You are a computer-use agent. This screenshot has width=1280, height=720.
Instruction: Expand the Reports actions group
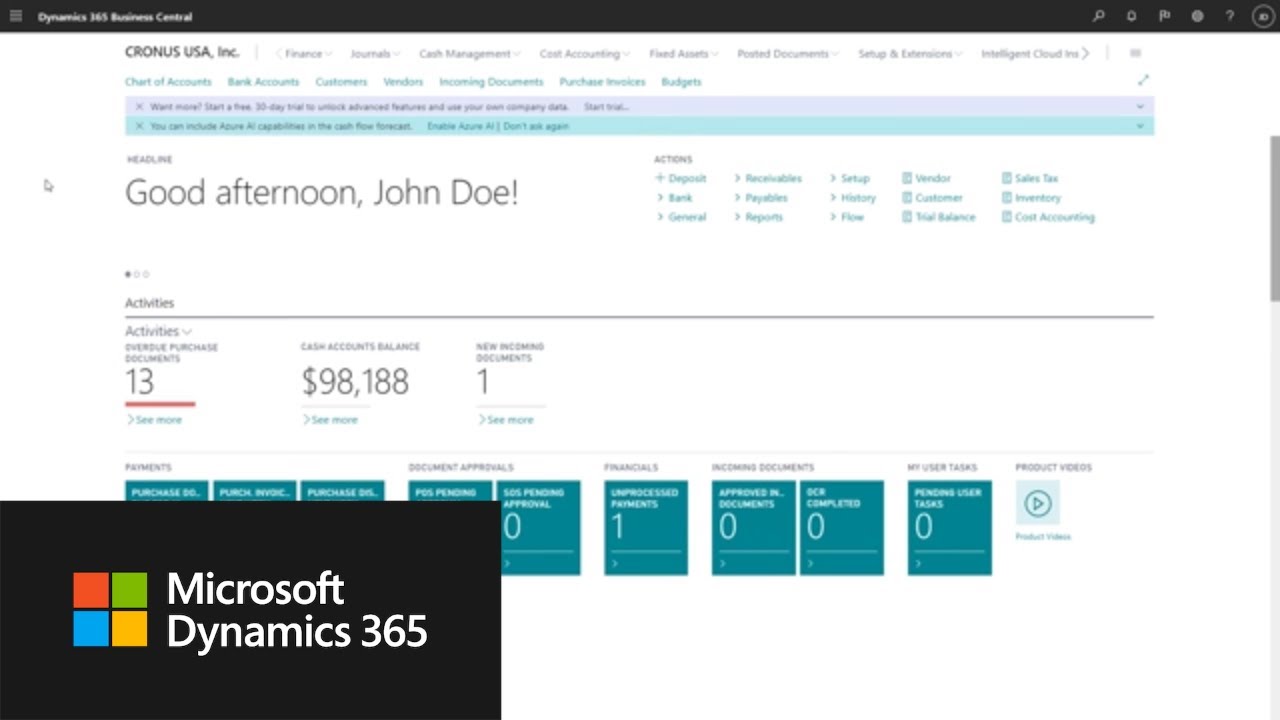pos(759,217)
